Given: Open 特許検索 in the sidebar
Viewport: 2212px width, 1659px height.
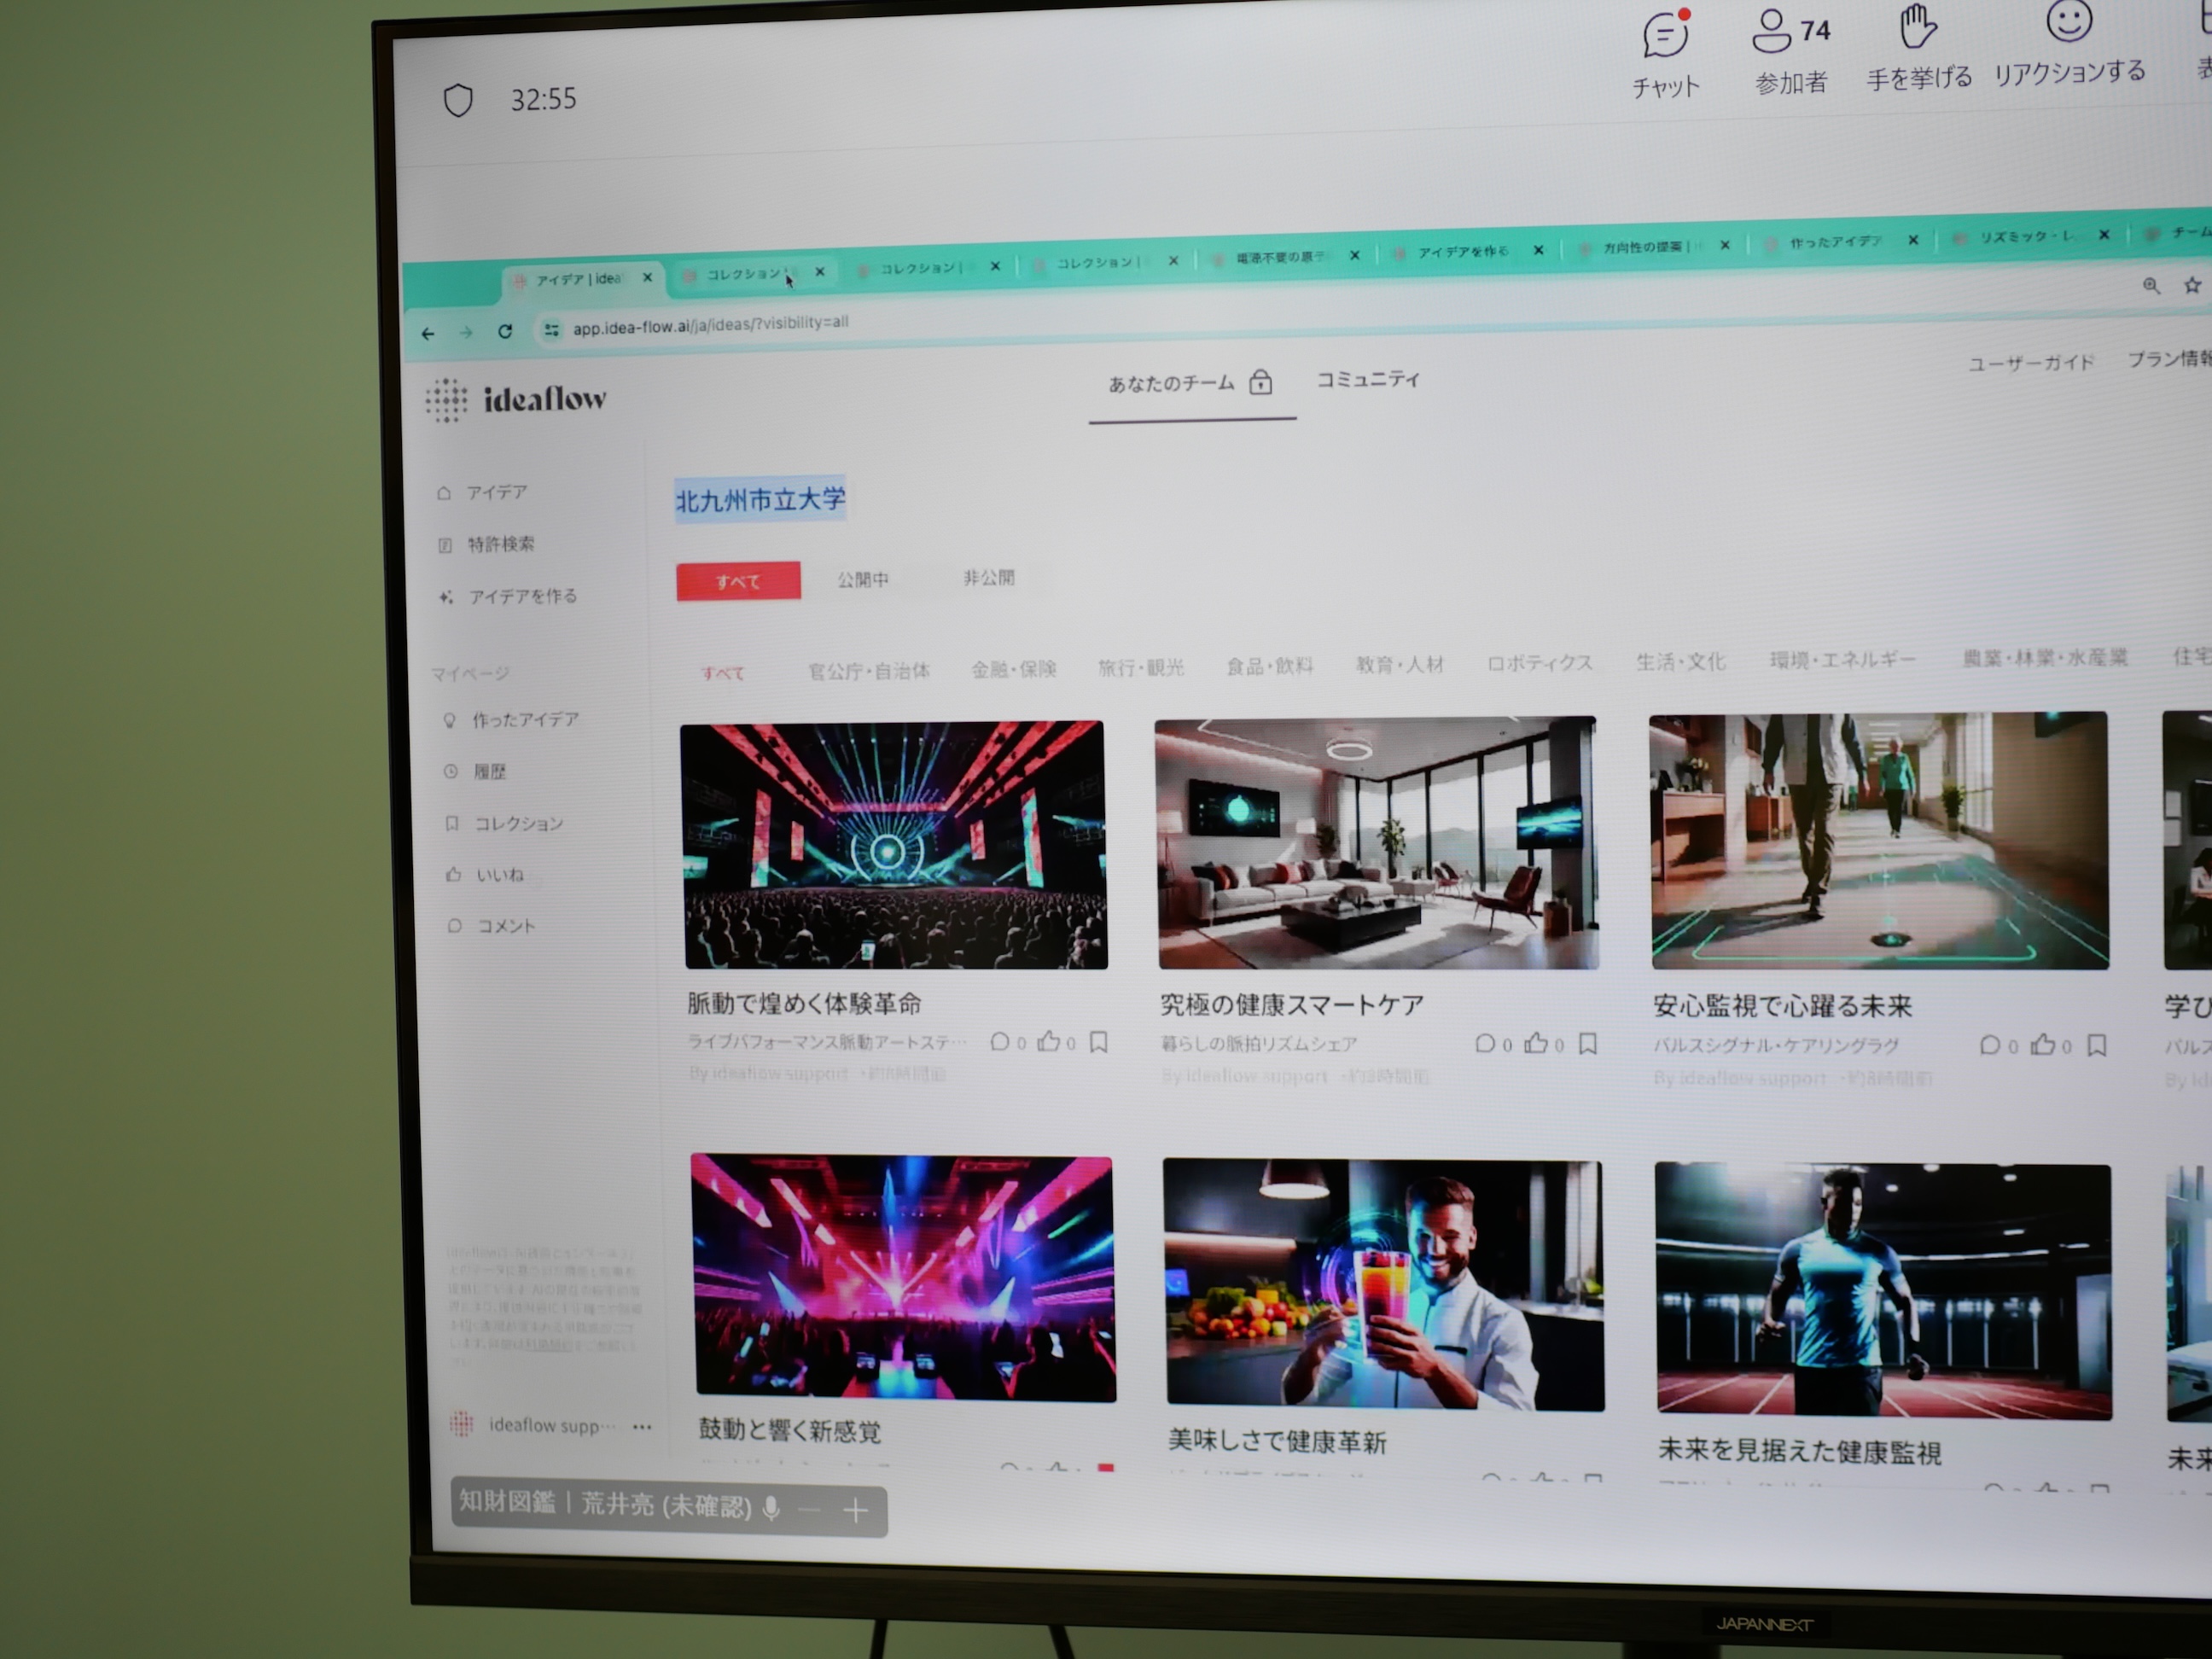Looking at the screenshot, I should pos(500,544).
